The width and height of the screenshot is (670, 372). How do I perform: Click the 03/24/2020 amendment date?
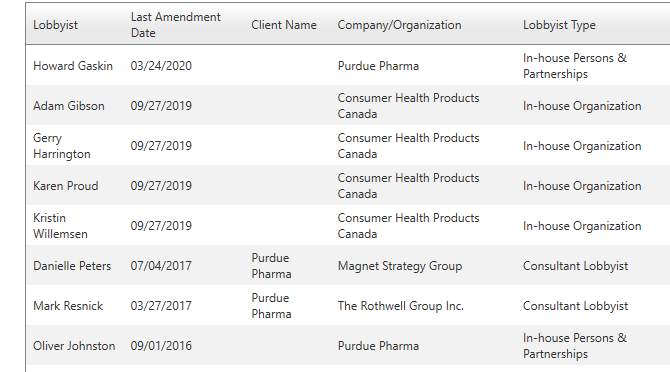point(161,66)
